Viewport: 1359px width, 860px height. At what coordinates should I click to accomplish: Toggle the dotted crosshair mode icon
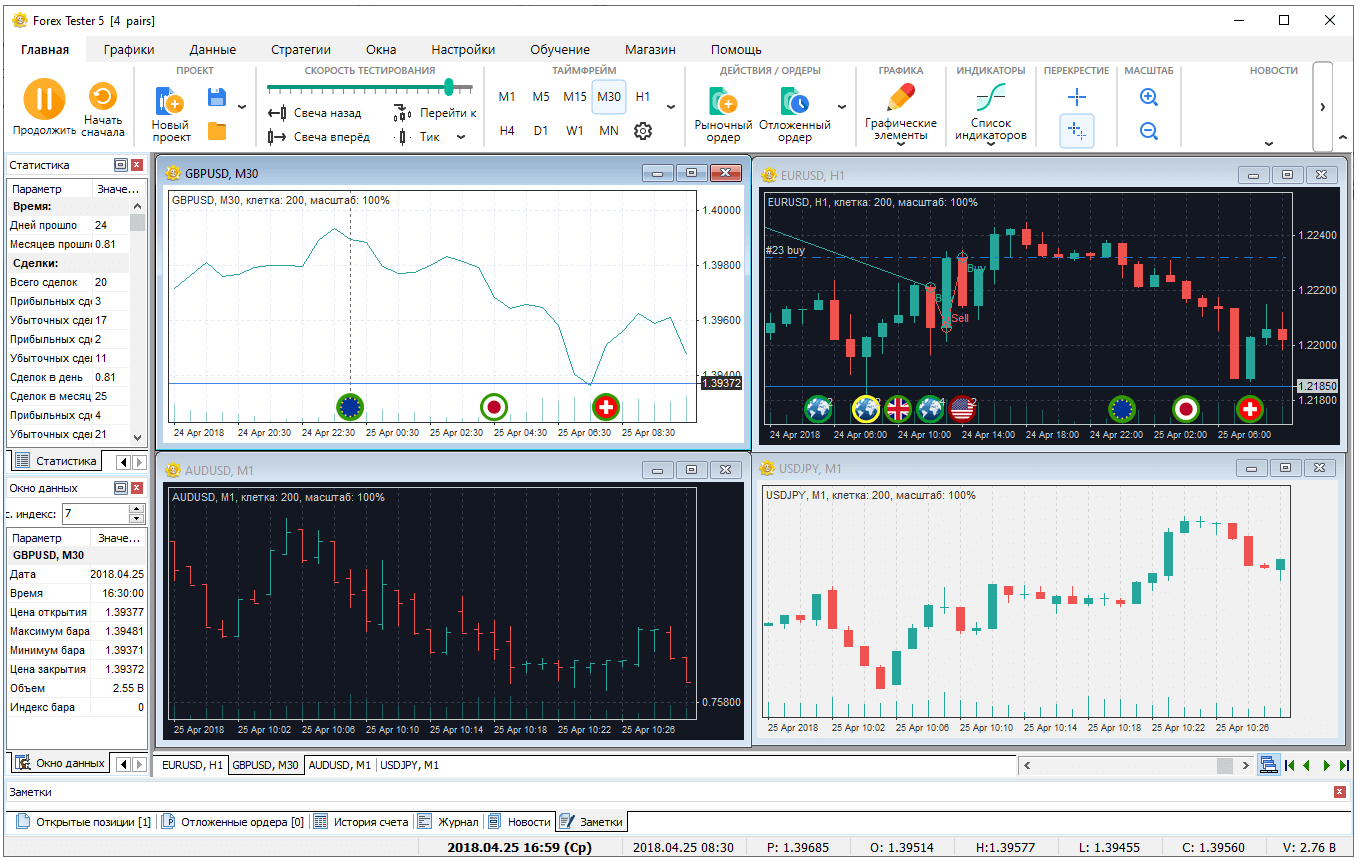point(1077,131)
